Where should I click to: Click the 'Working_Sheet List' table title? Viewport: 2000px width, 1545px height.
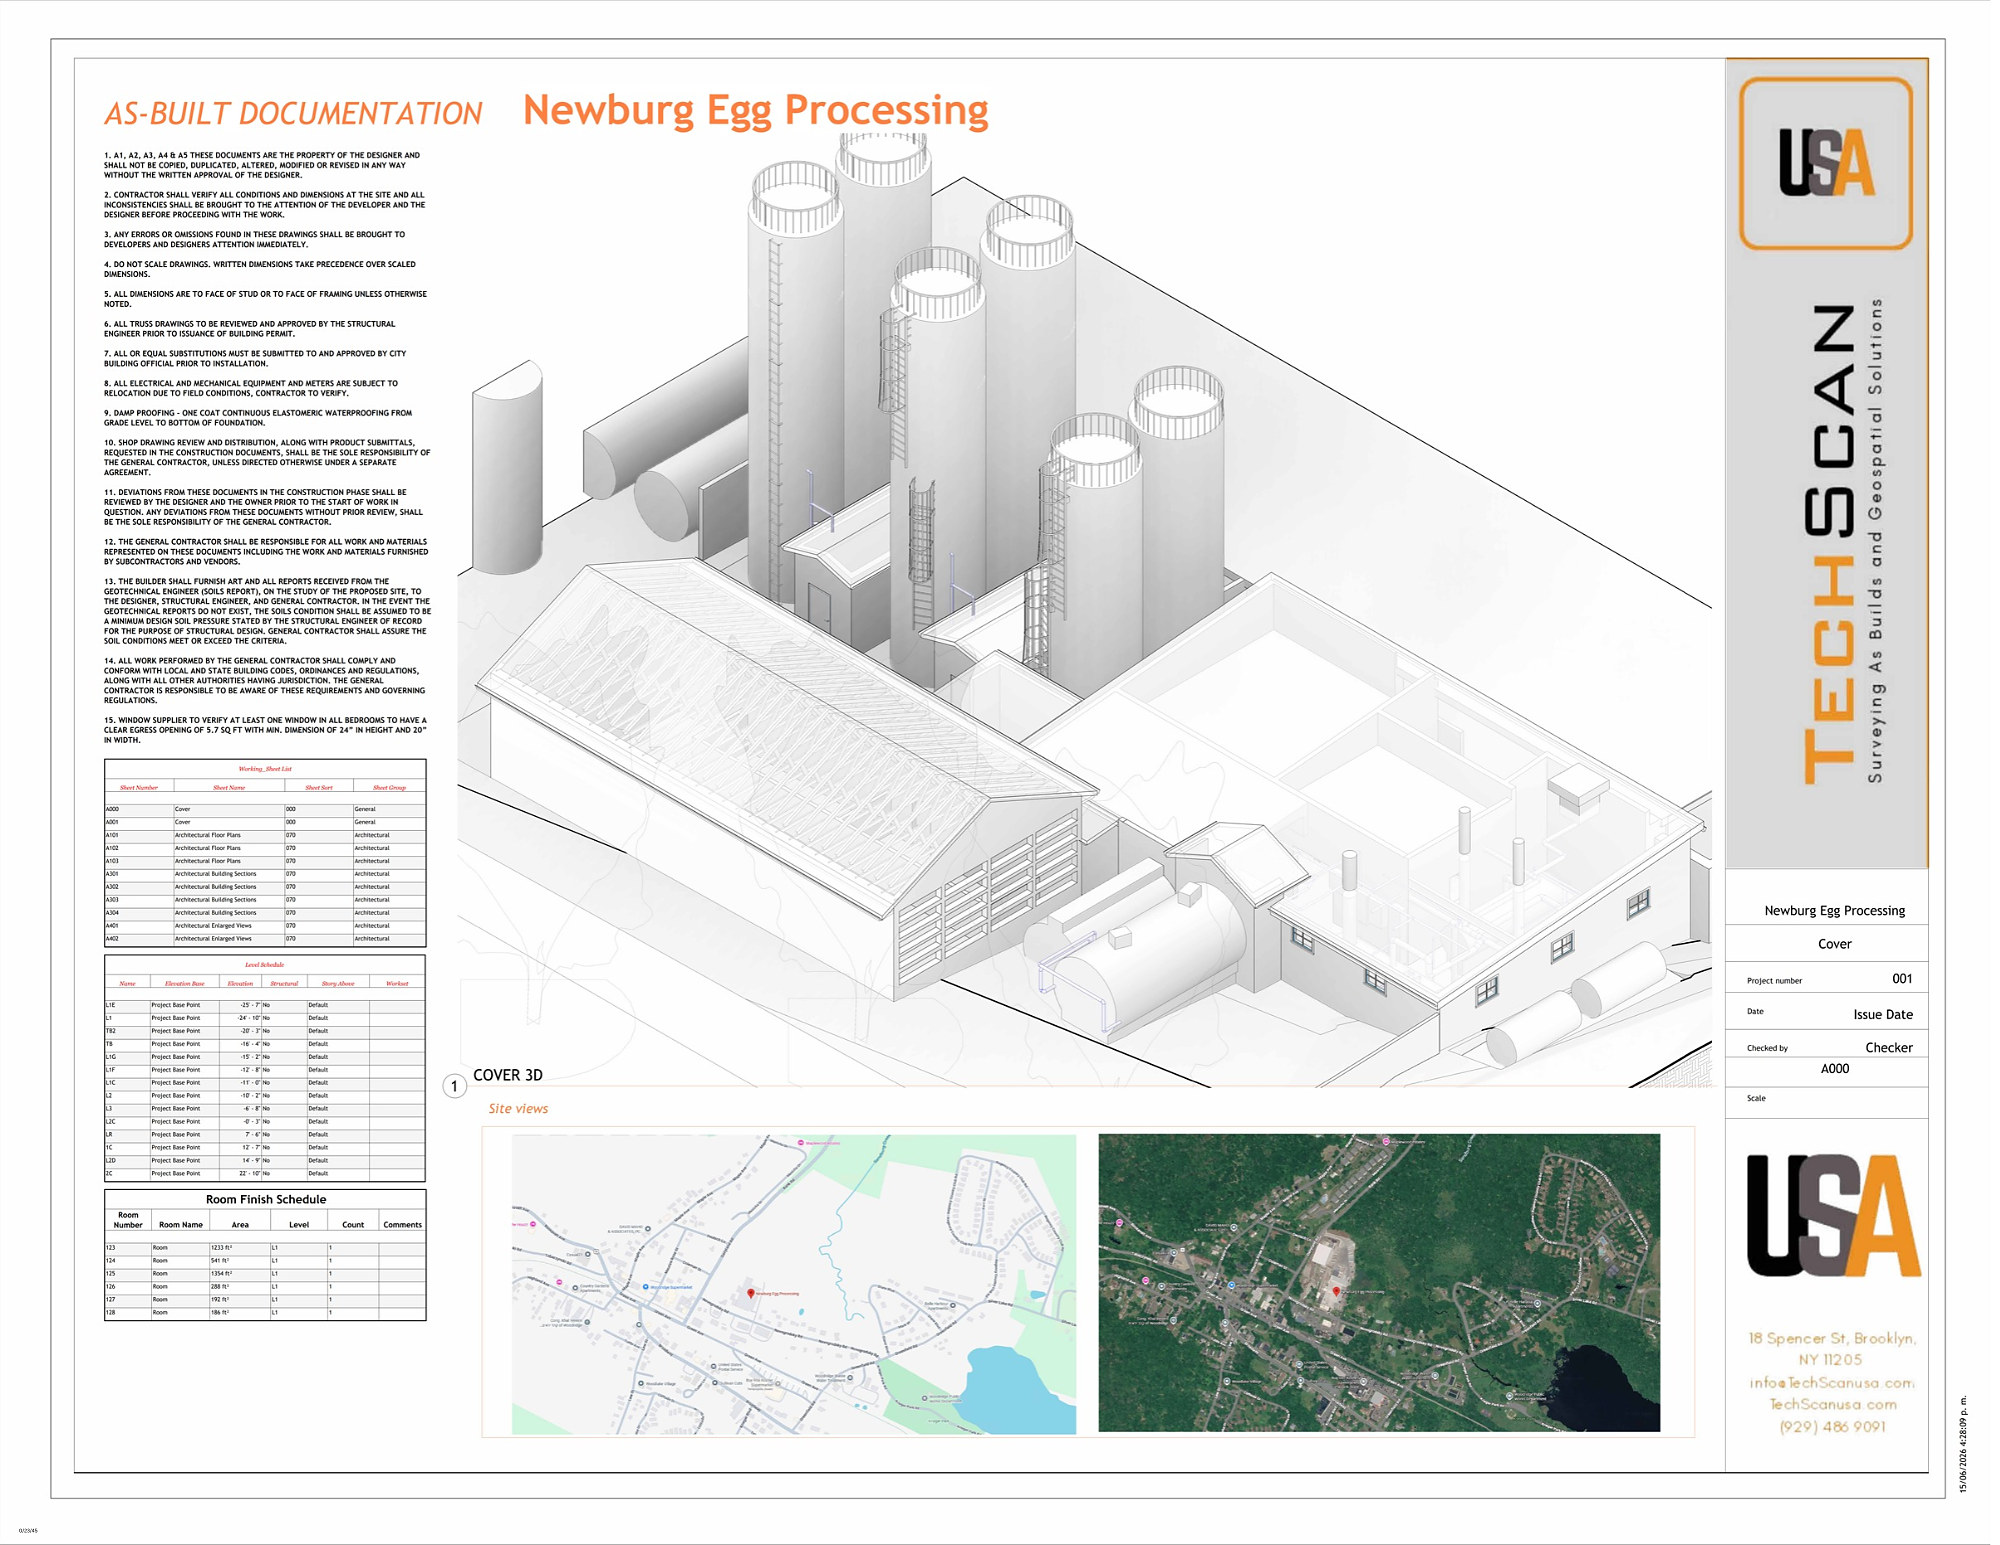click(x=265, y=769)
